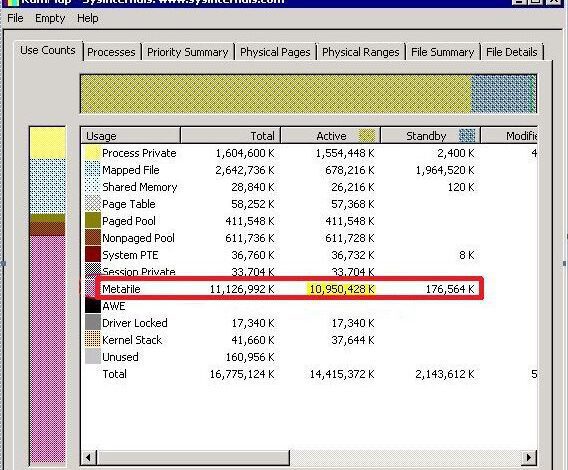568x470 pixels.
Task: Click the Paged Pool olive legend icon
Action: (x=92, y=221)
